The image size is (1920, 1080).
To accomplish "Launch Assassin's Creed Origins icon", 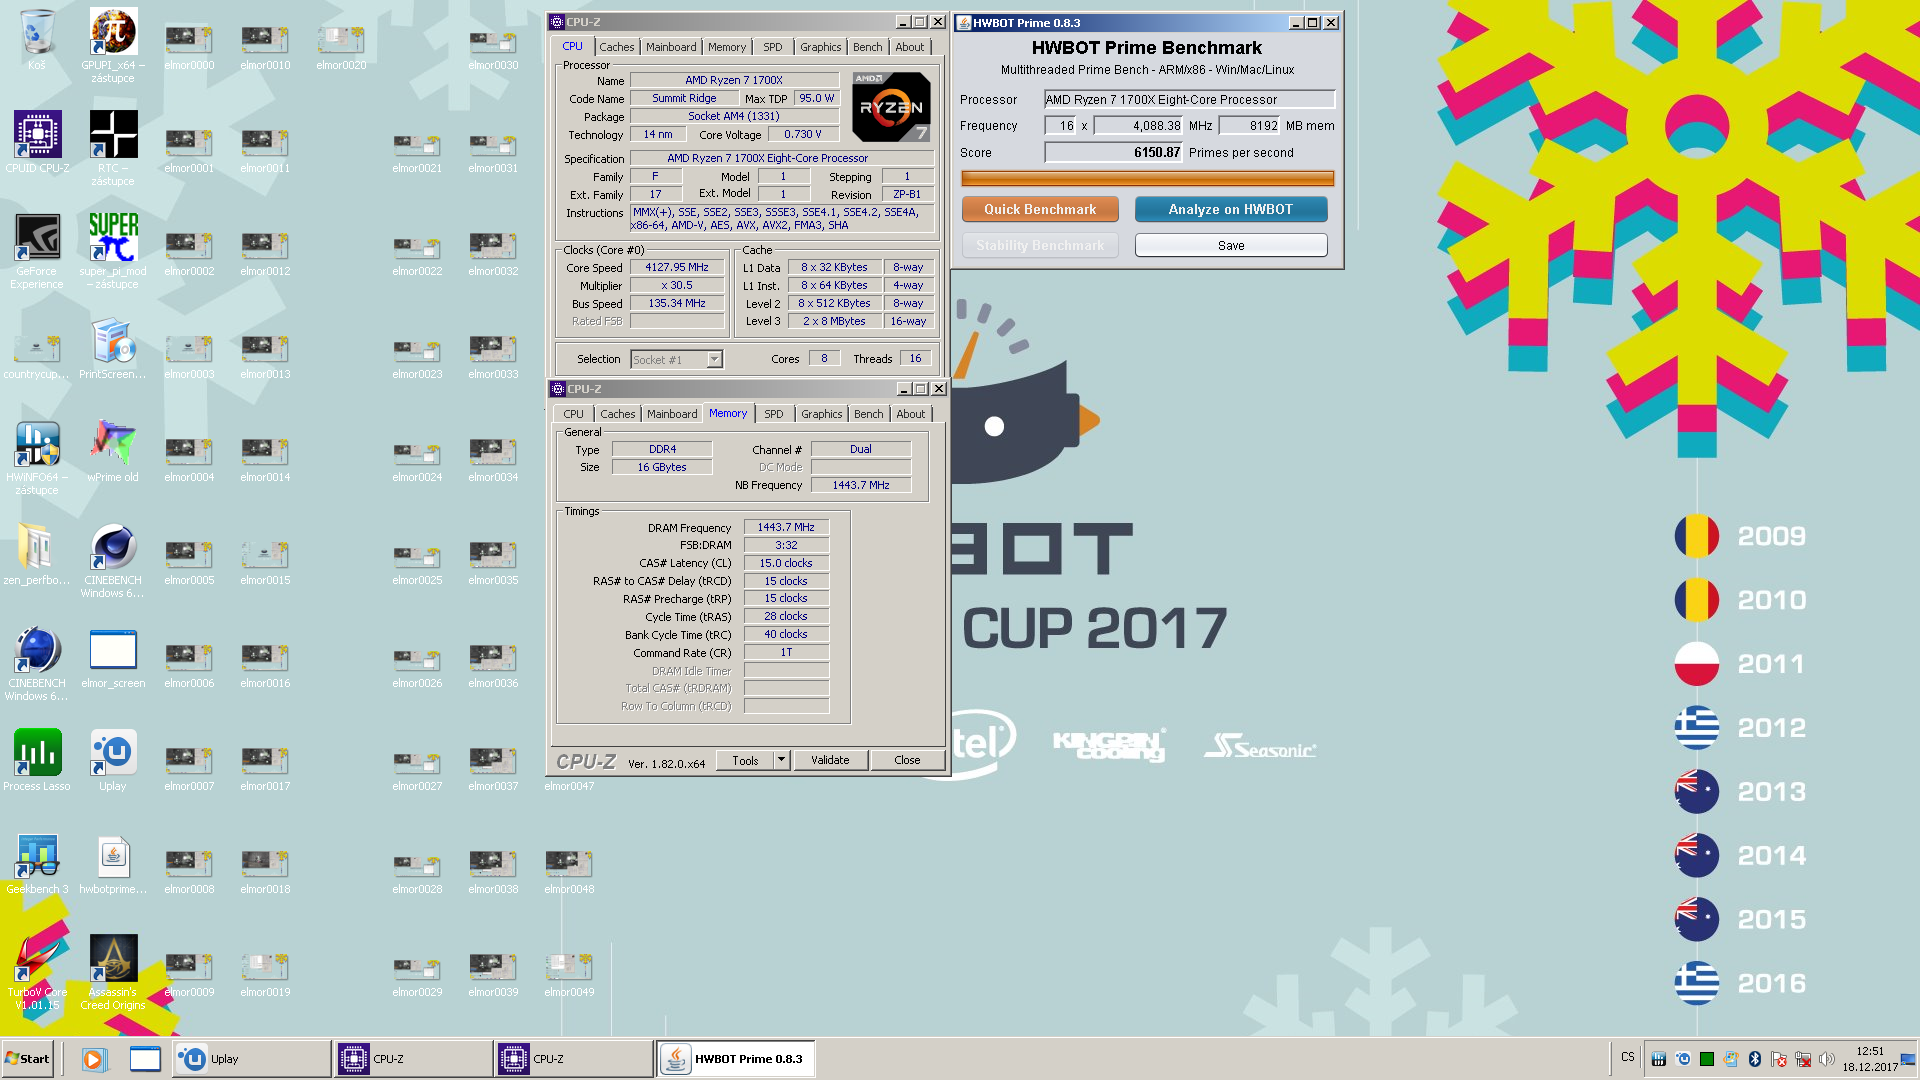I will pyautogui.click(x=113, y=972).
